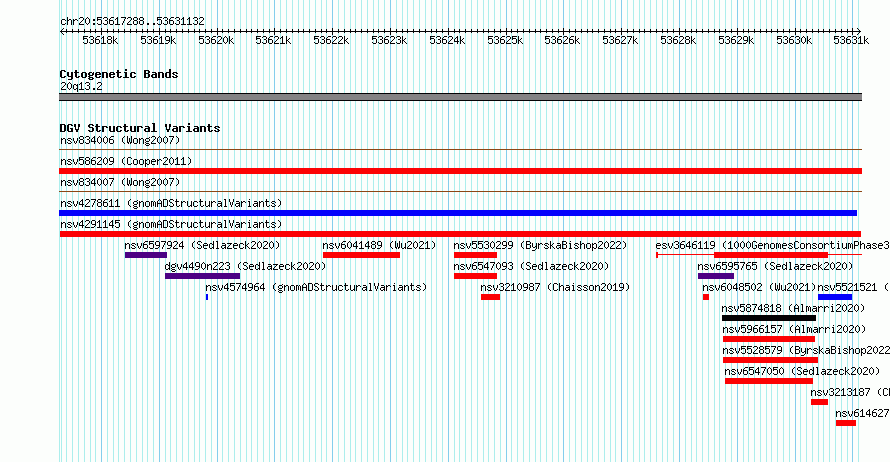The image size is (890, 462).
Task: Open nsv5528579 (ByrskaBishop2022) label
Action: click(806, 350)
